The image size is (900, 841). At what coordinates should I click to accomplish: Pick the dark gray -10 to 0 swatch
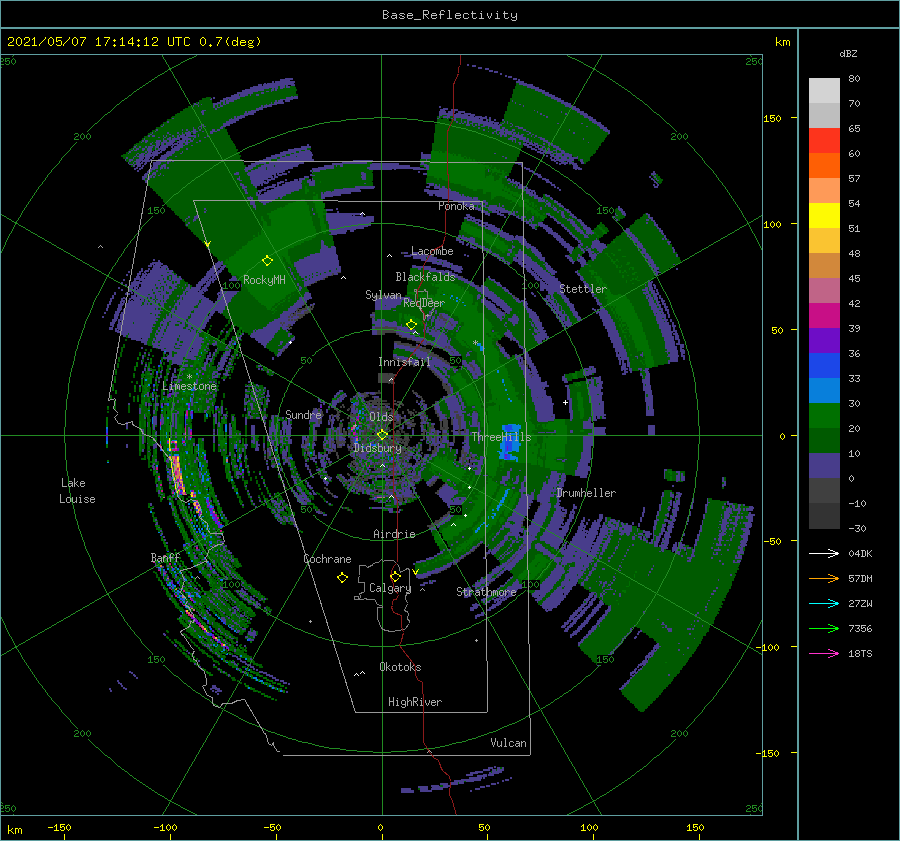[824, 490]
